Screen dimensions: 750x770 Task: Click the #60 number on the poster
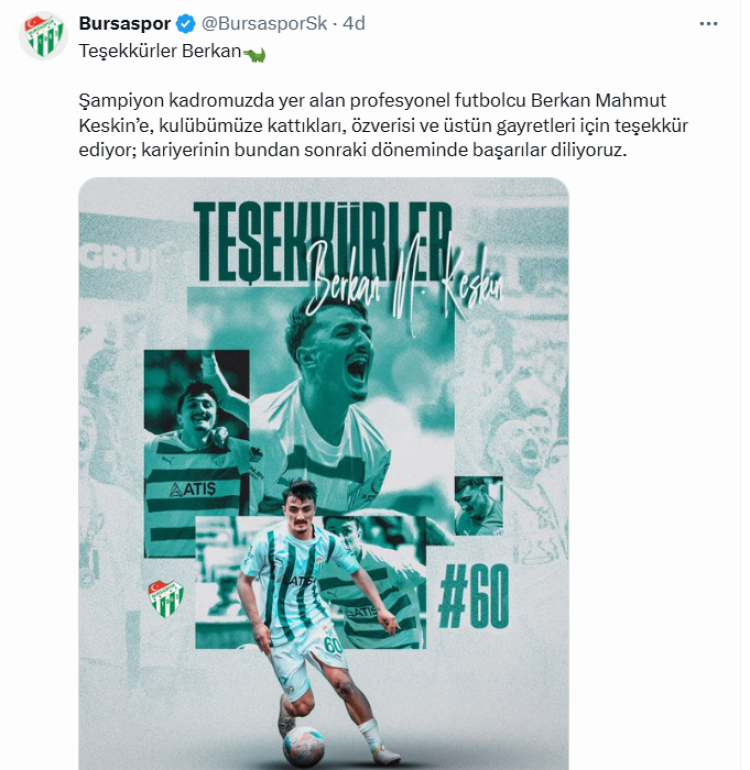473,596
